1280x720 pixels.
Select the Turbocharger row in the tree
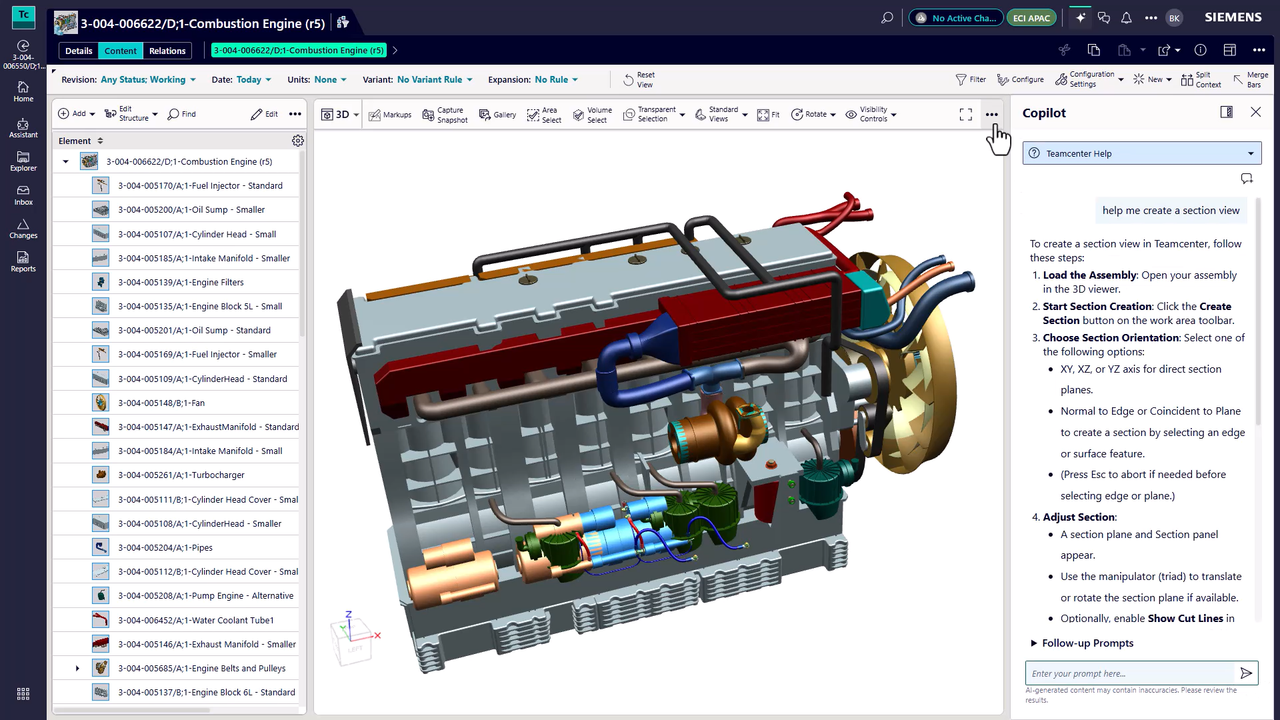pyautogui.click(x=176, y=475)
